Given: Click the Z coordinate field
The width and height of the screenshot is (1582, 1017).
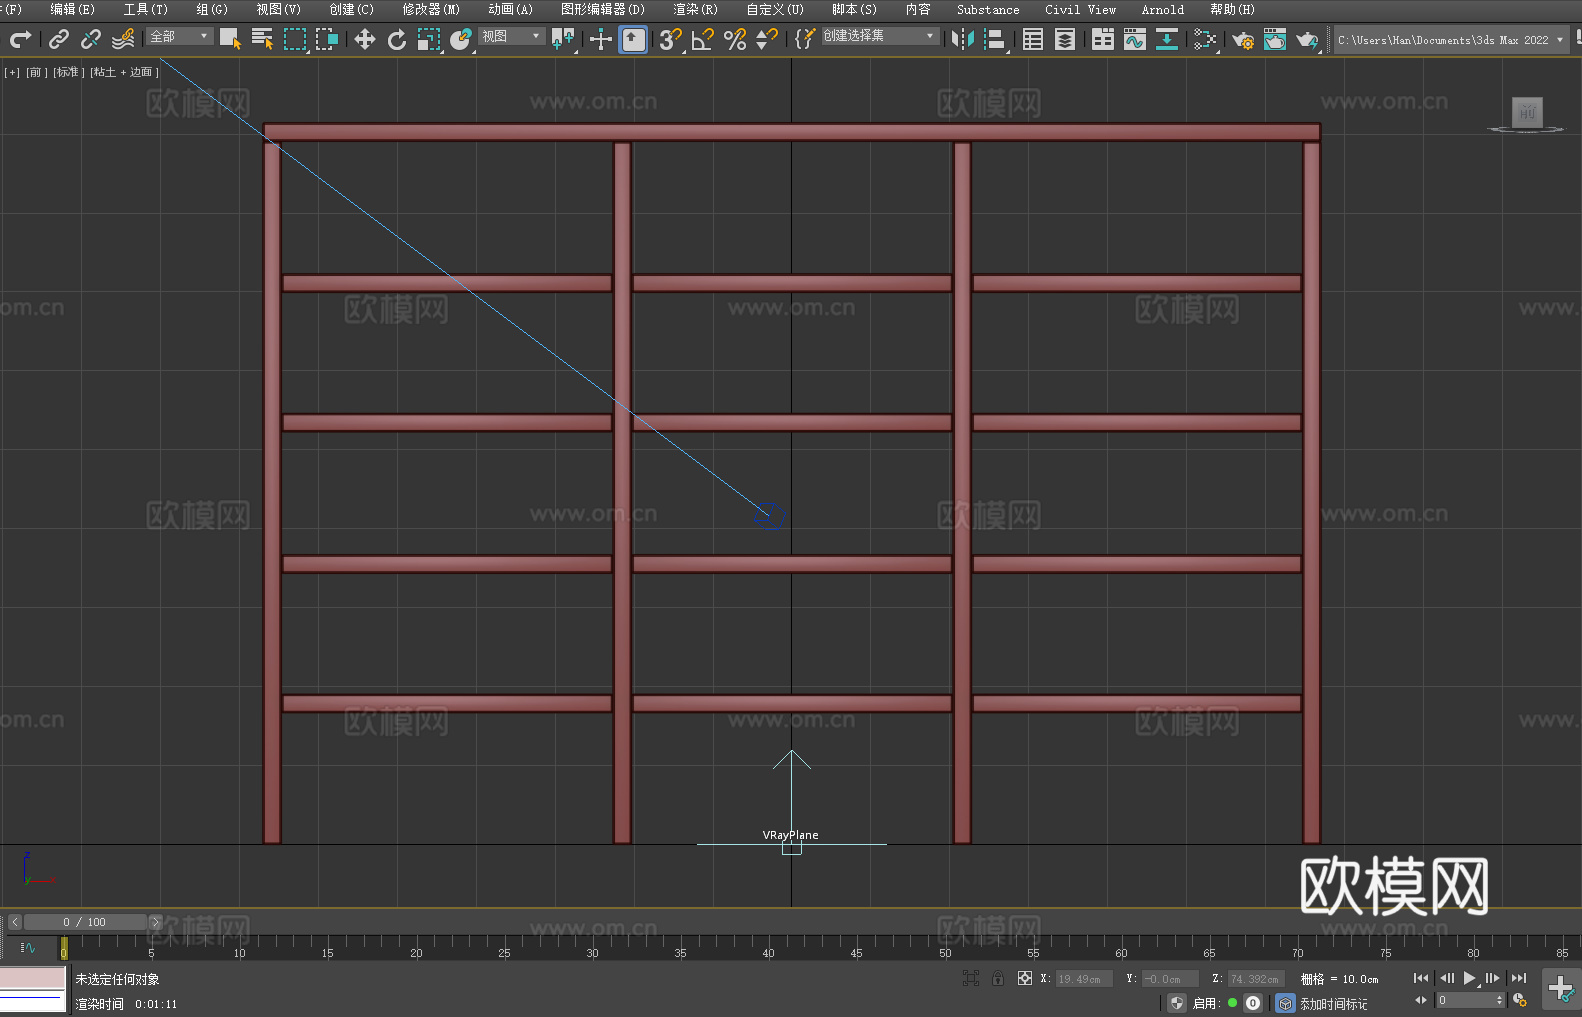Looking at the screenshot, I should [x=1255, y=979].
